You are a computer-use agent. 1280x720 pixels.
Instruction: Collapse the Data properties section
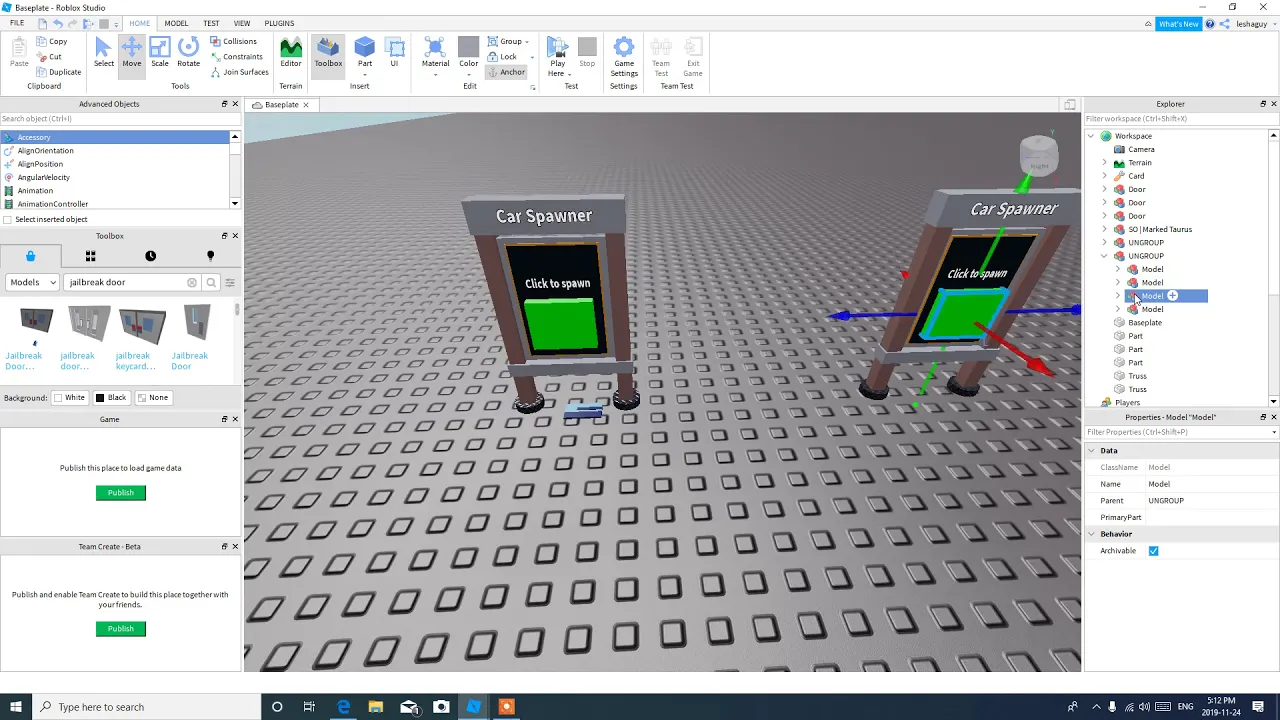pyautogui.click(x=1092, y=451)
